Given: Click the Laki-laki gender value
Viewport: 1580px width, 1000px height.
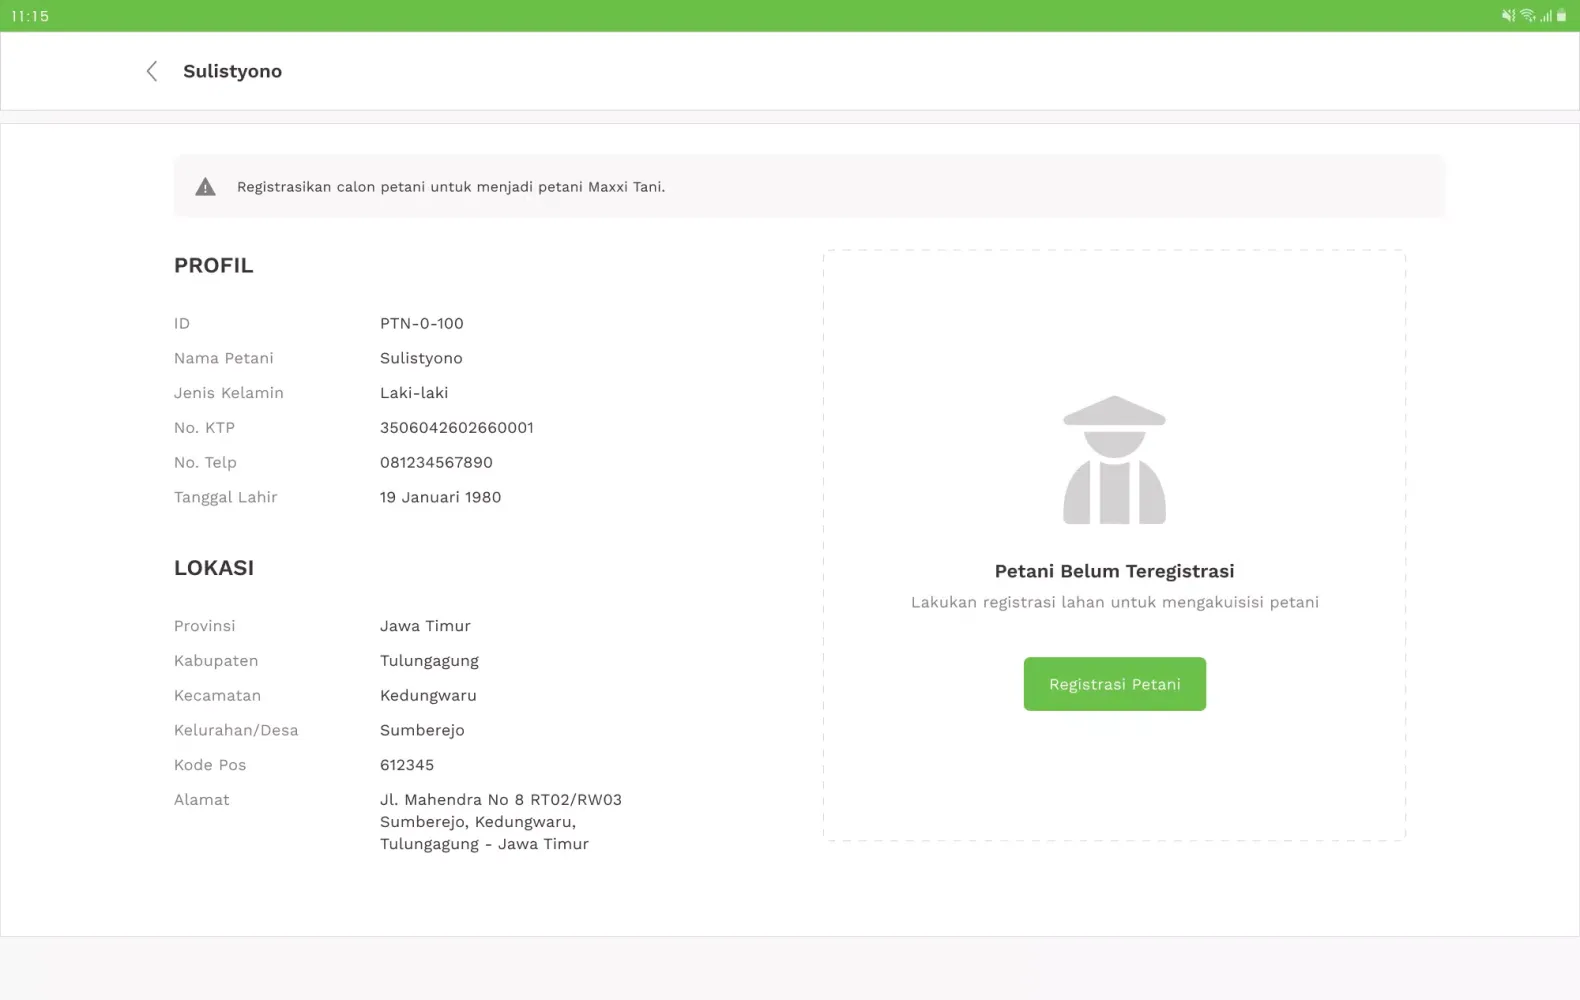Looking at the screenshot, I should pyautogui.click(x=414, y=393).
